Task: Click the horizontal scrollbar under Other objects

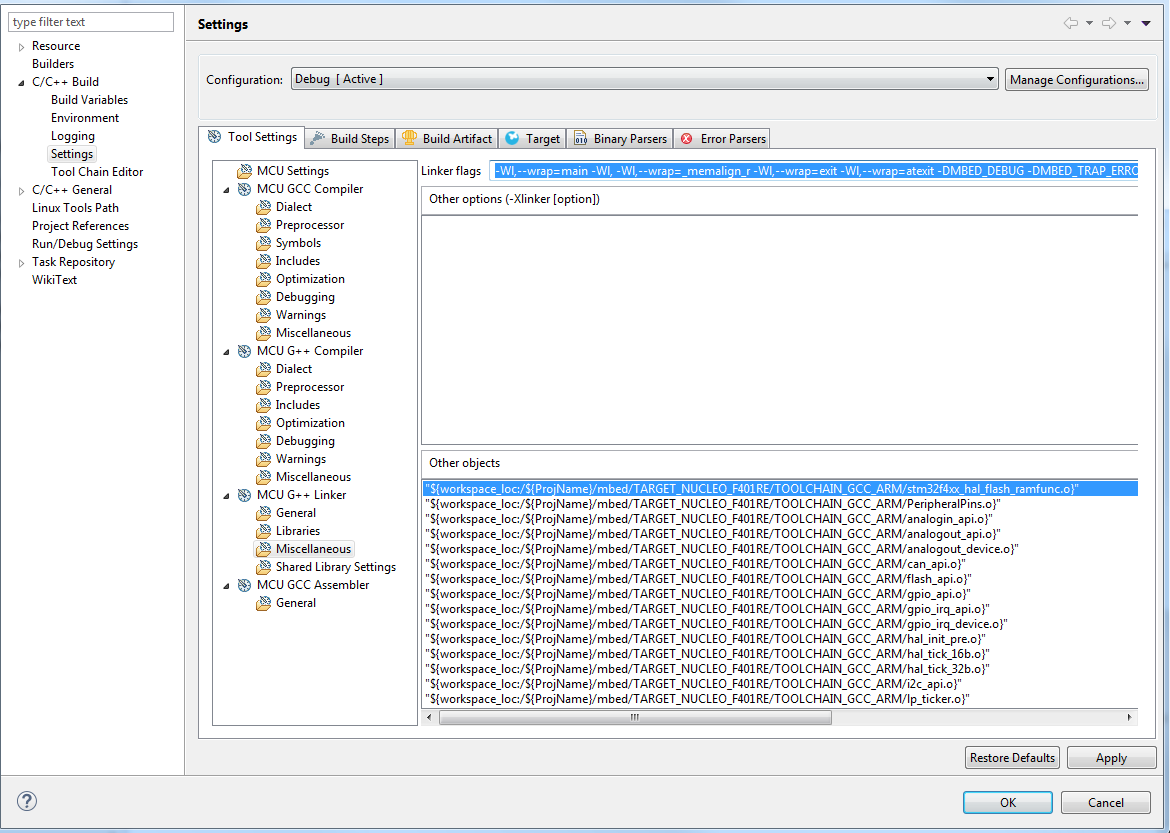Action: point(634,718)
